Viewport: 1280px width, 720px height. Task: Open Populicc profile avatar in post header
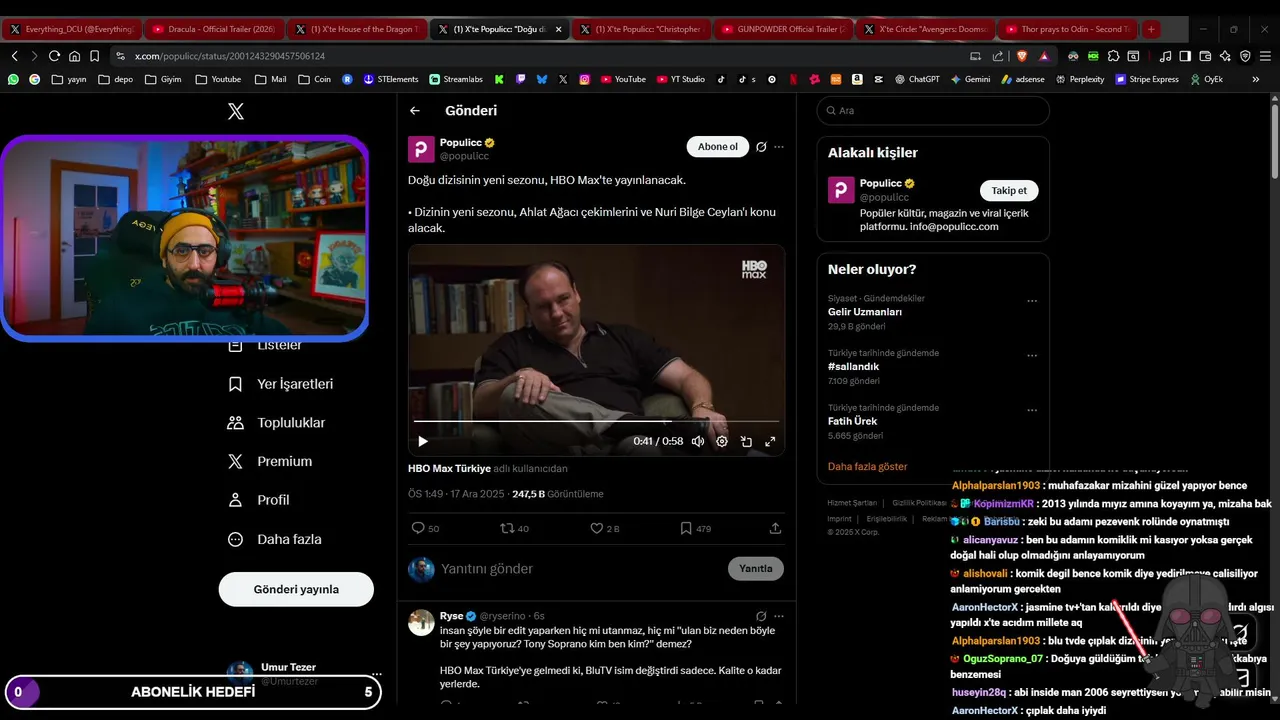click(x=421, y=149)
